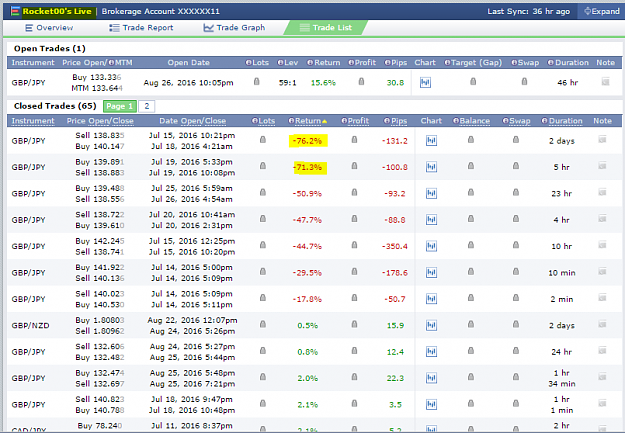Sort closed trades by Pips column
Viewport: 625px width, 433px height.
point(395,121)
